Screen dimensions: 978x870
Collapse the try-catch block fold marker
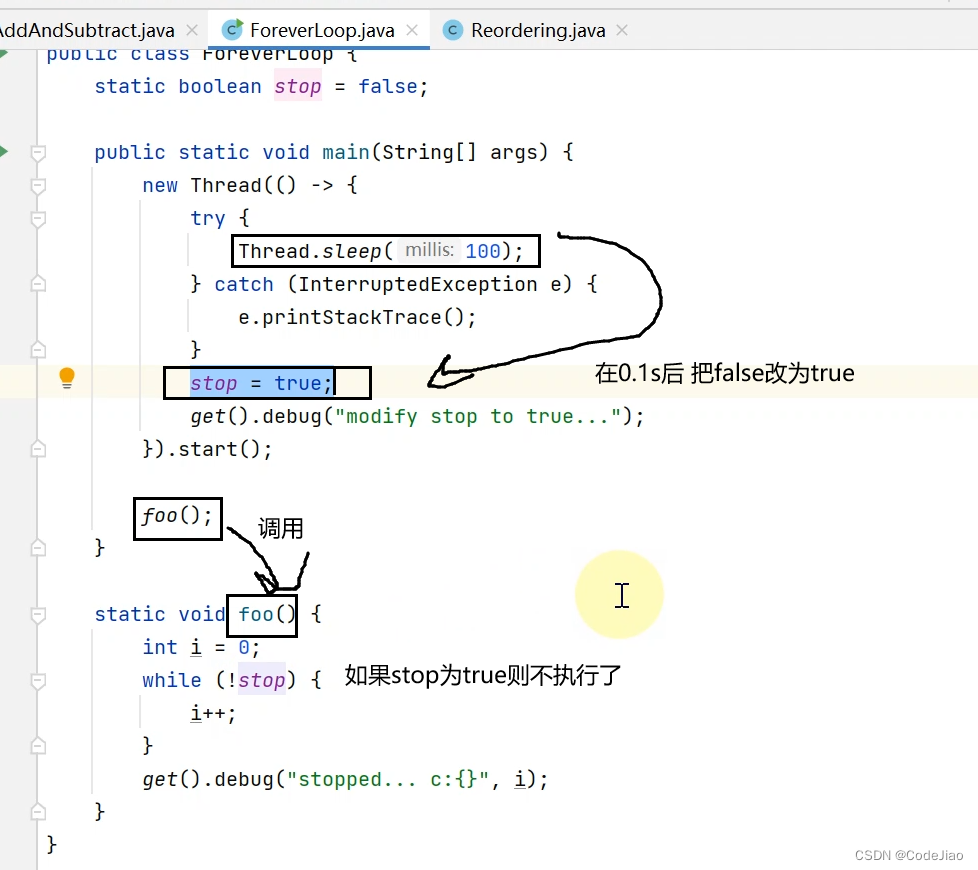38,217
